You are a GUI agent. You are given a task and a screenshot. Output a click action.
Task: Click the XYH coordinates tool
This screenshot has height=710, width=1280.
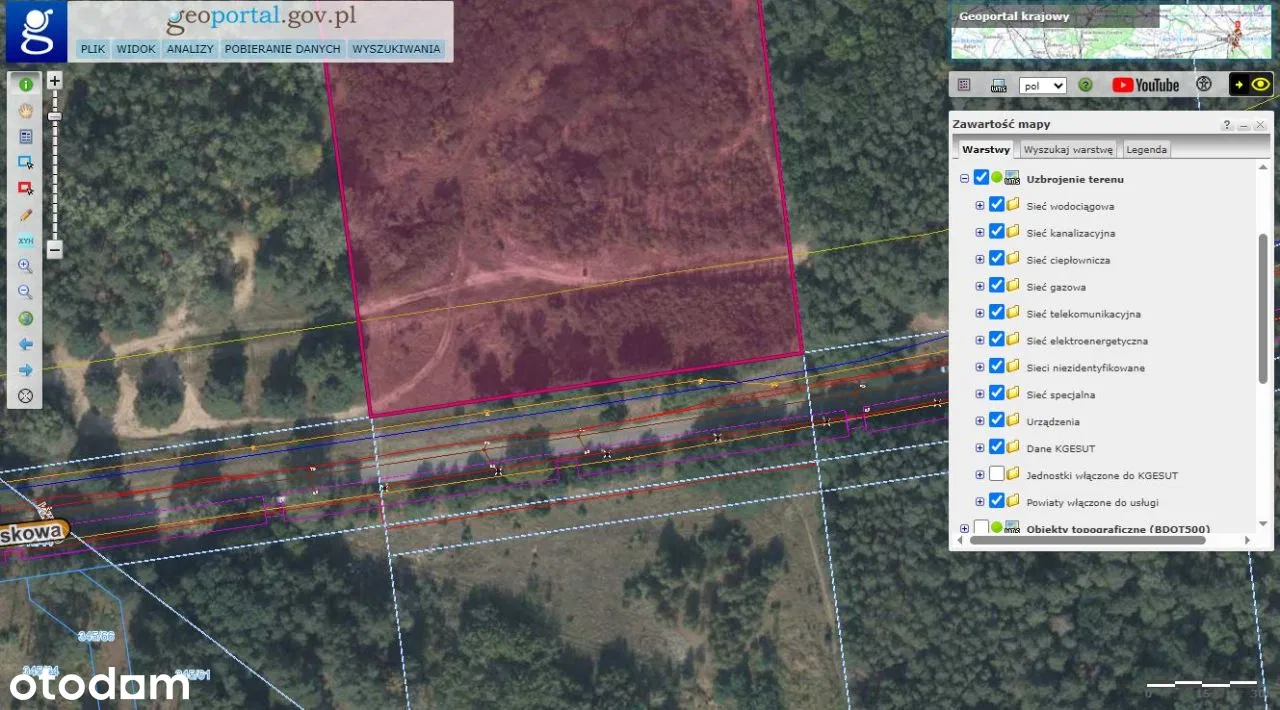tap(26, 241)
